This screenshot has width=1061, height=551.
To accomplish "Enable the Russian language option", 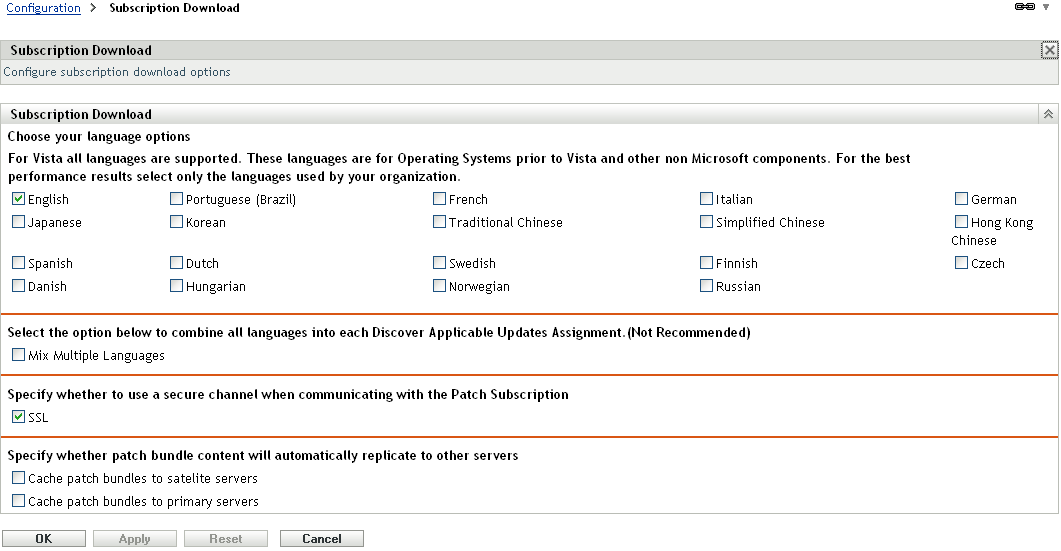I will click(707, 286).
